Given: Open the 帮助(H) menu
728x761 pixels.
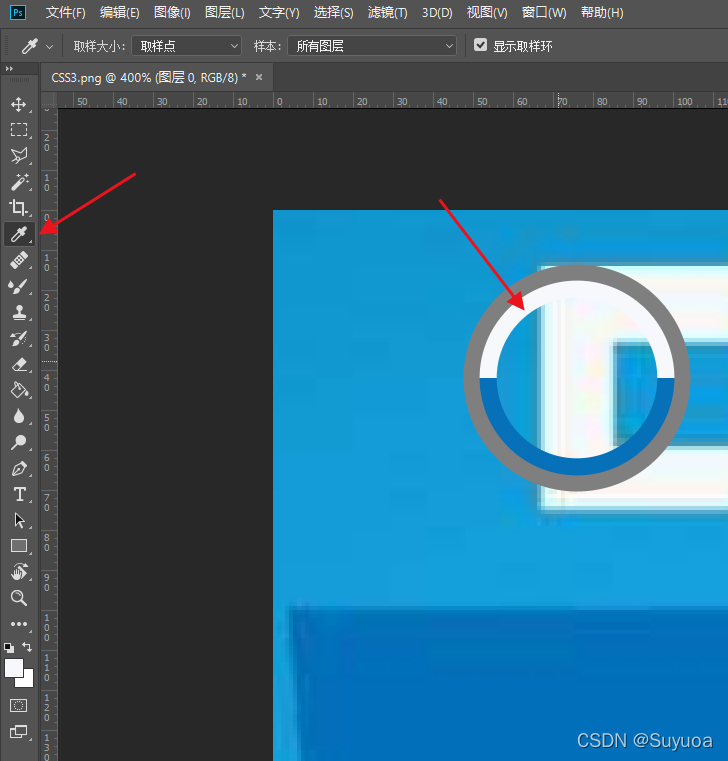Looking at the screenshot, I should (602, 13).
